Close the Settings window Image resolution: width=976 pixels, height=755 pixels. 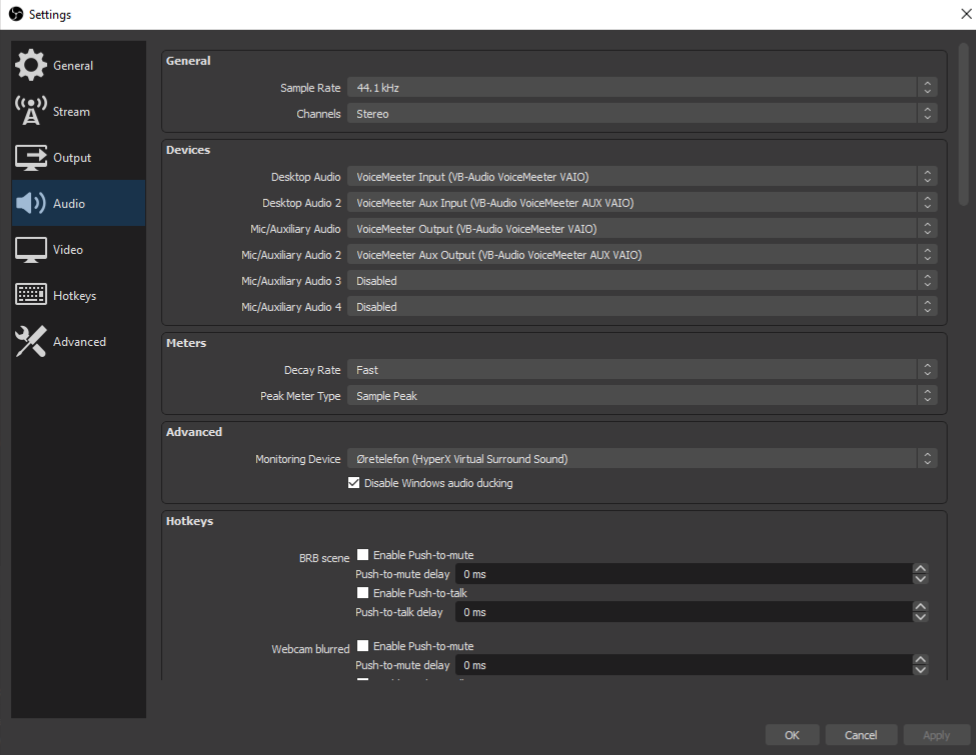click(x=965, y=14)
